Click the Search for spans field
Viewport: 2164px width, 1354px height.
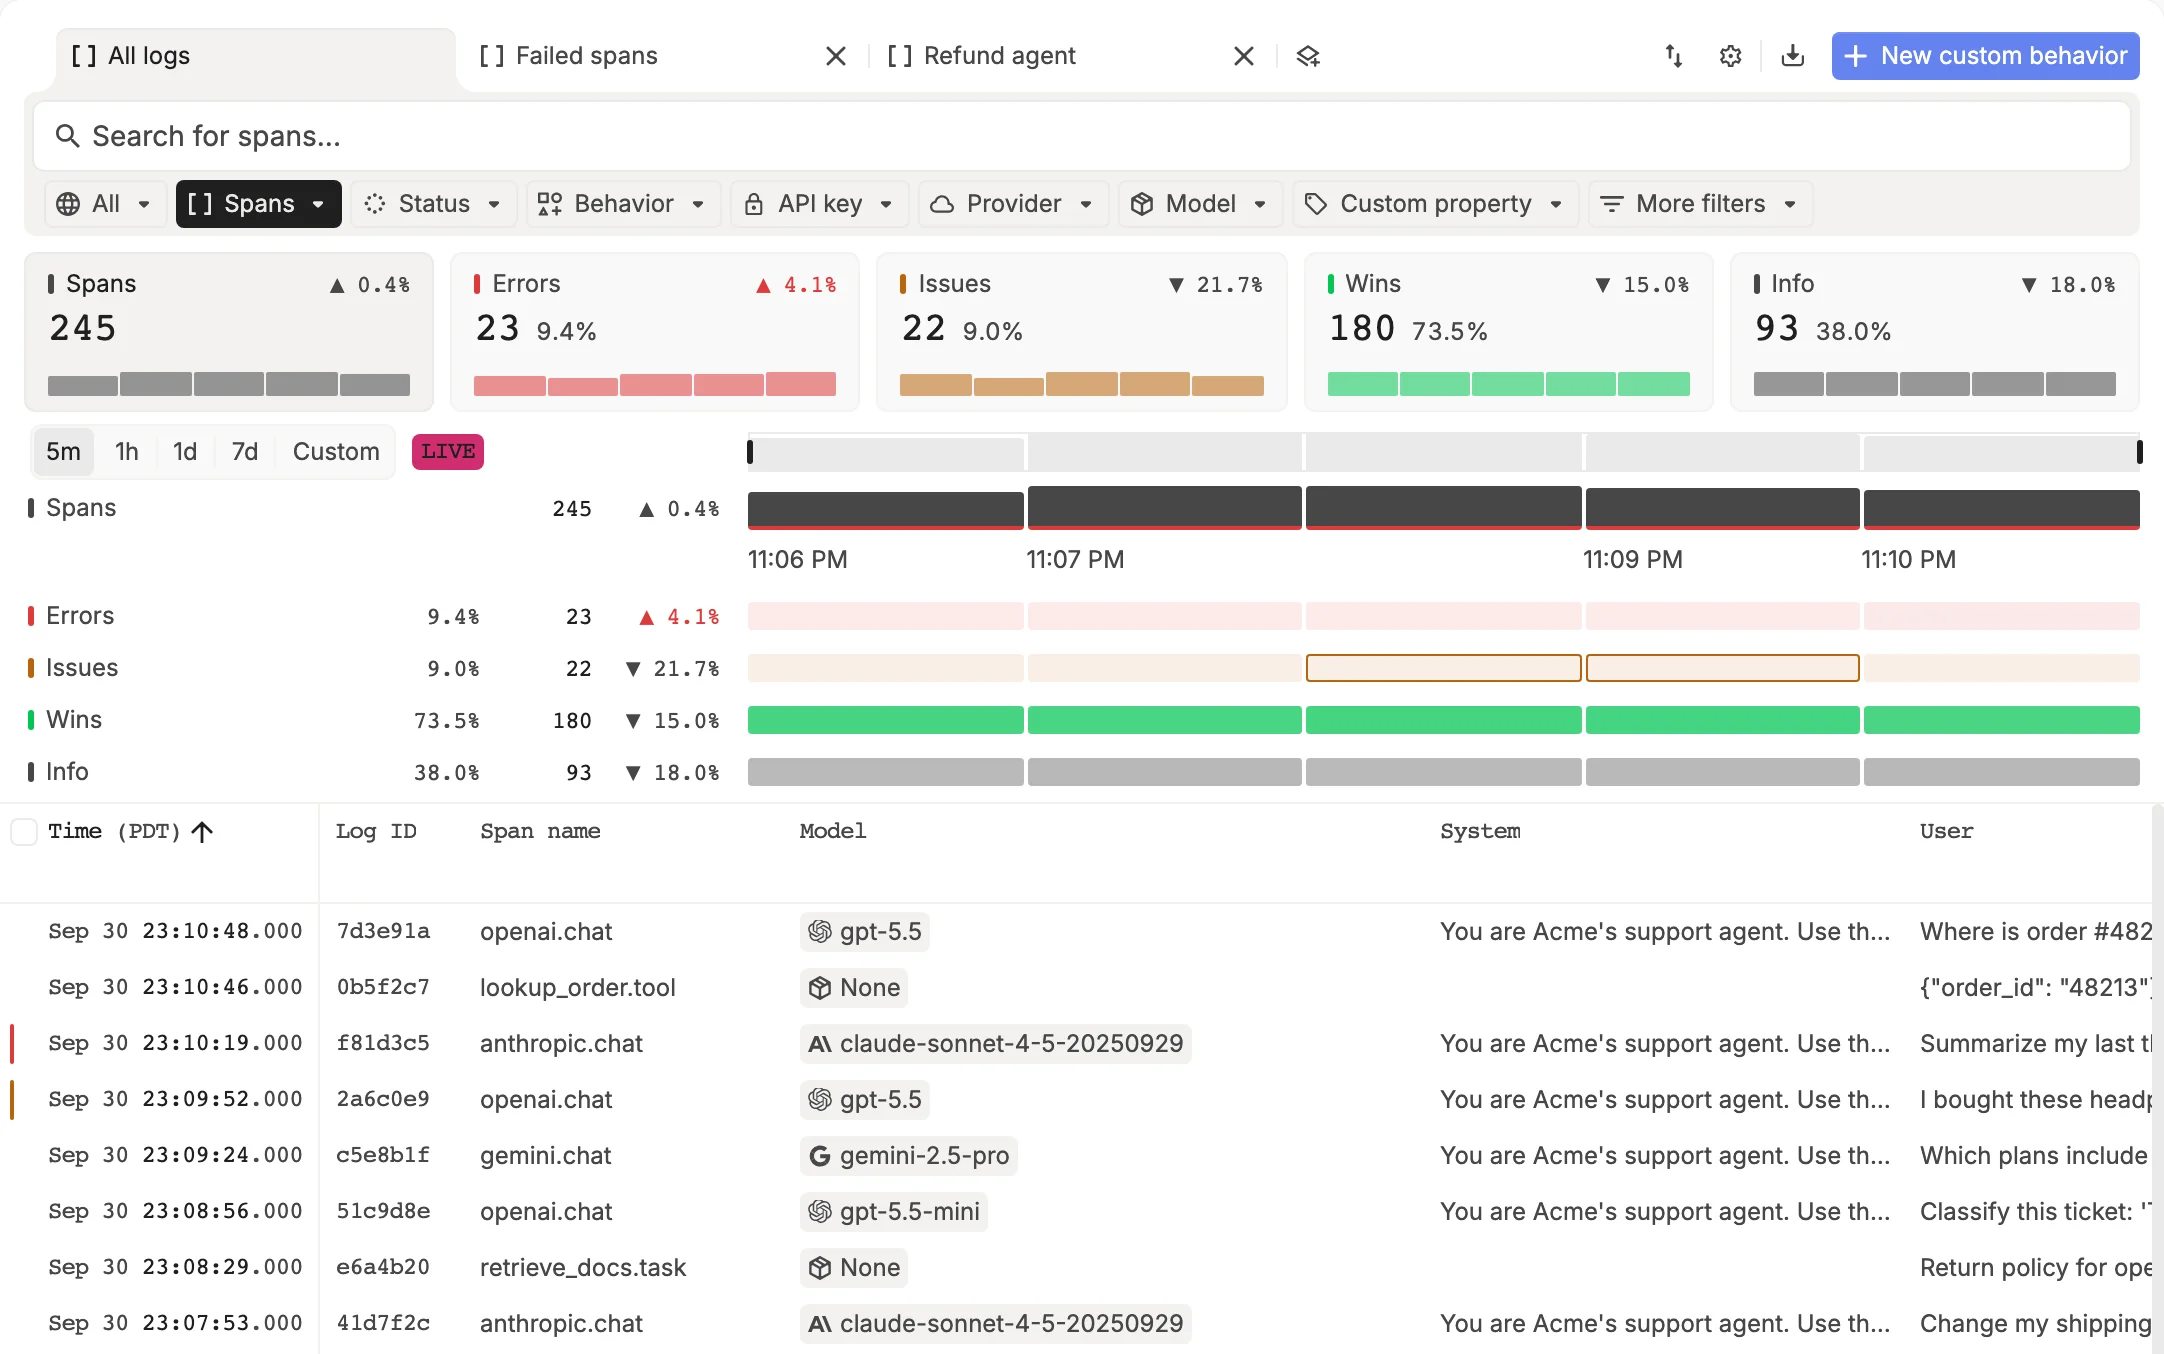click(1082, 136)
